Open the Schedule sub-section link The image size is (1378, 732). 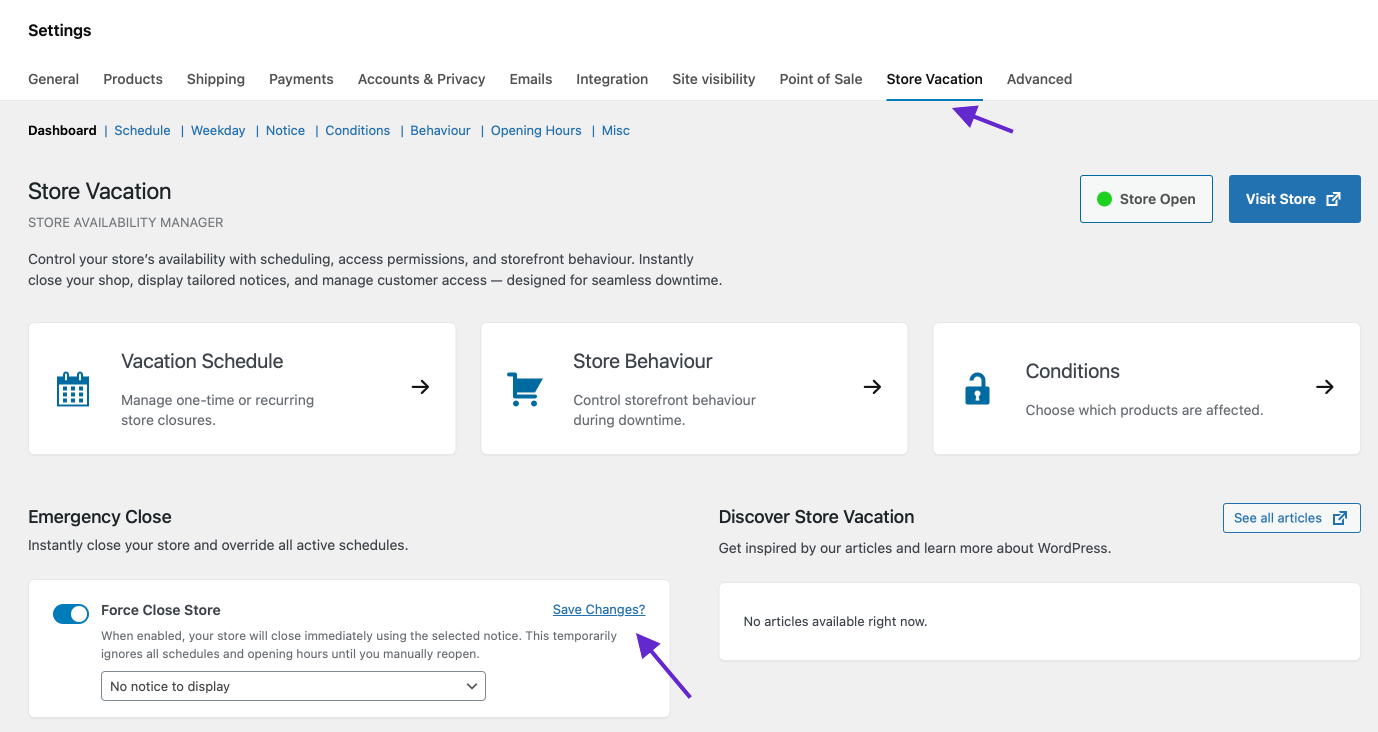click(x=142, y=131)
